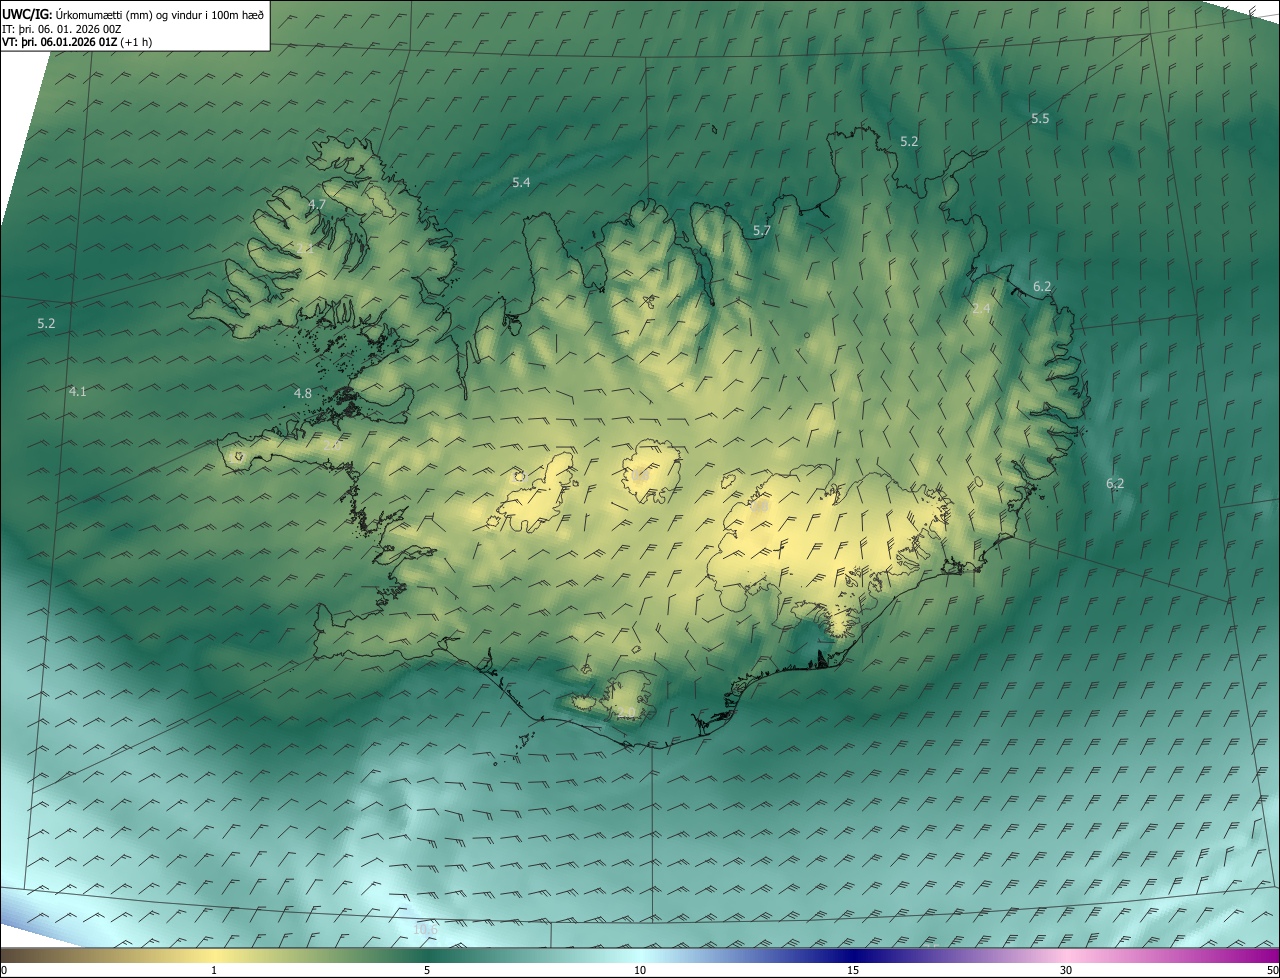Click the 15 tick on the color scale
This screenshot has height=978, width=1280.
pos(853,970)
